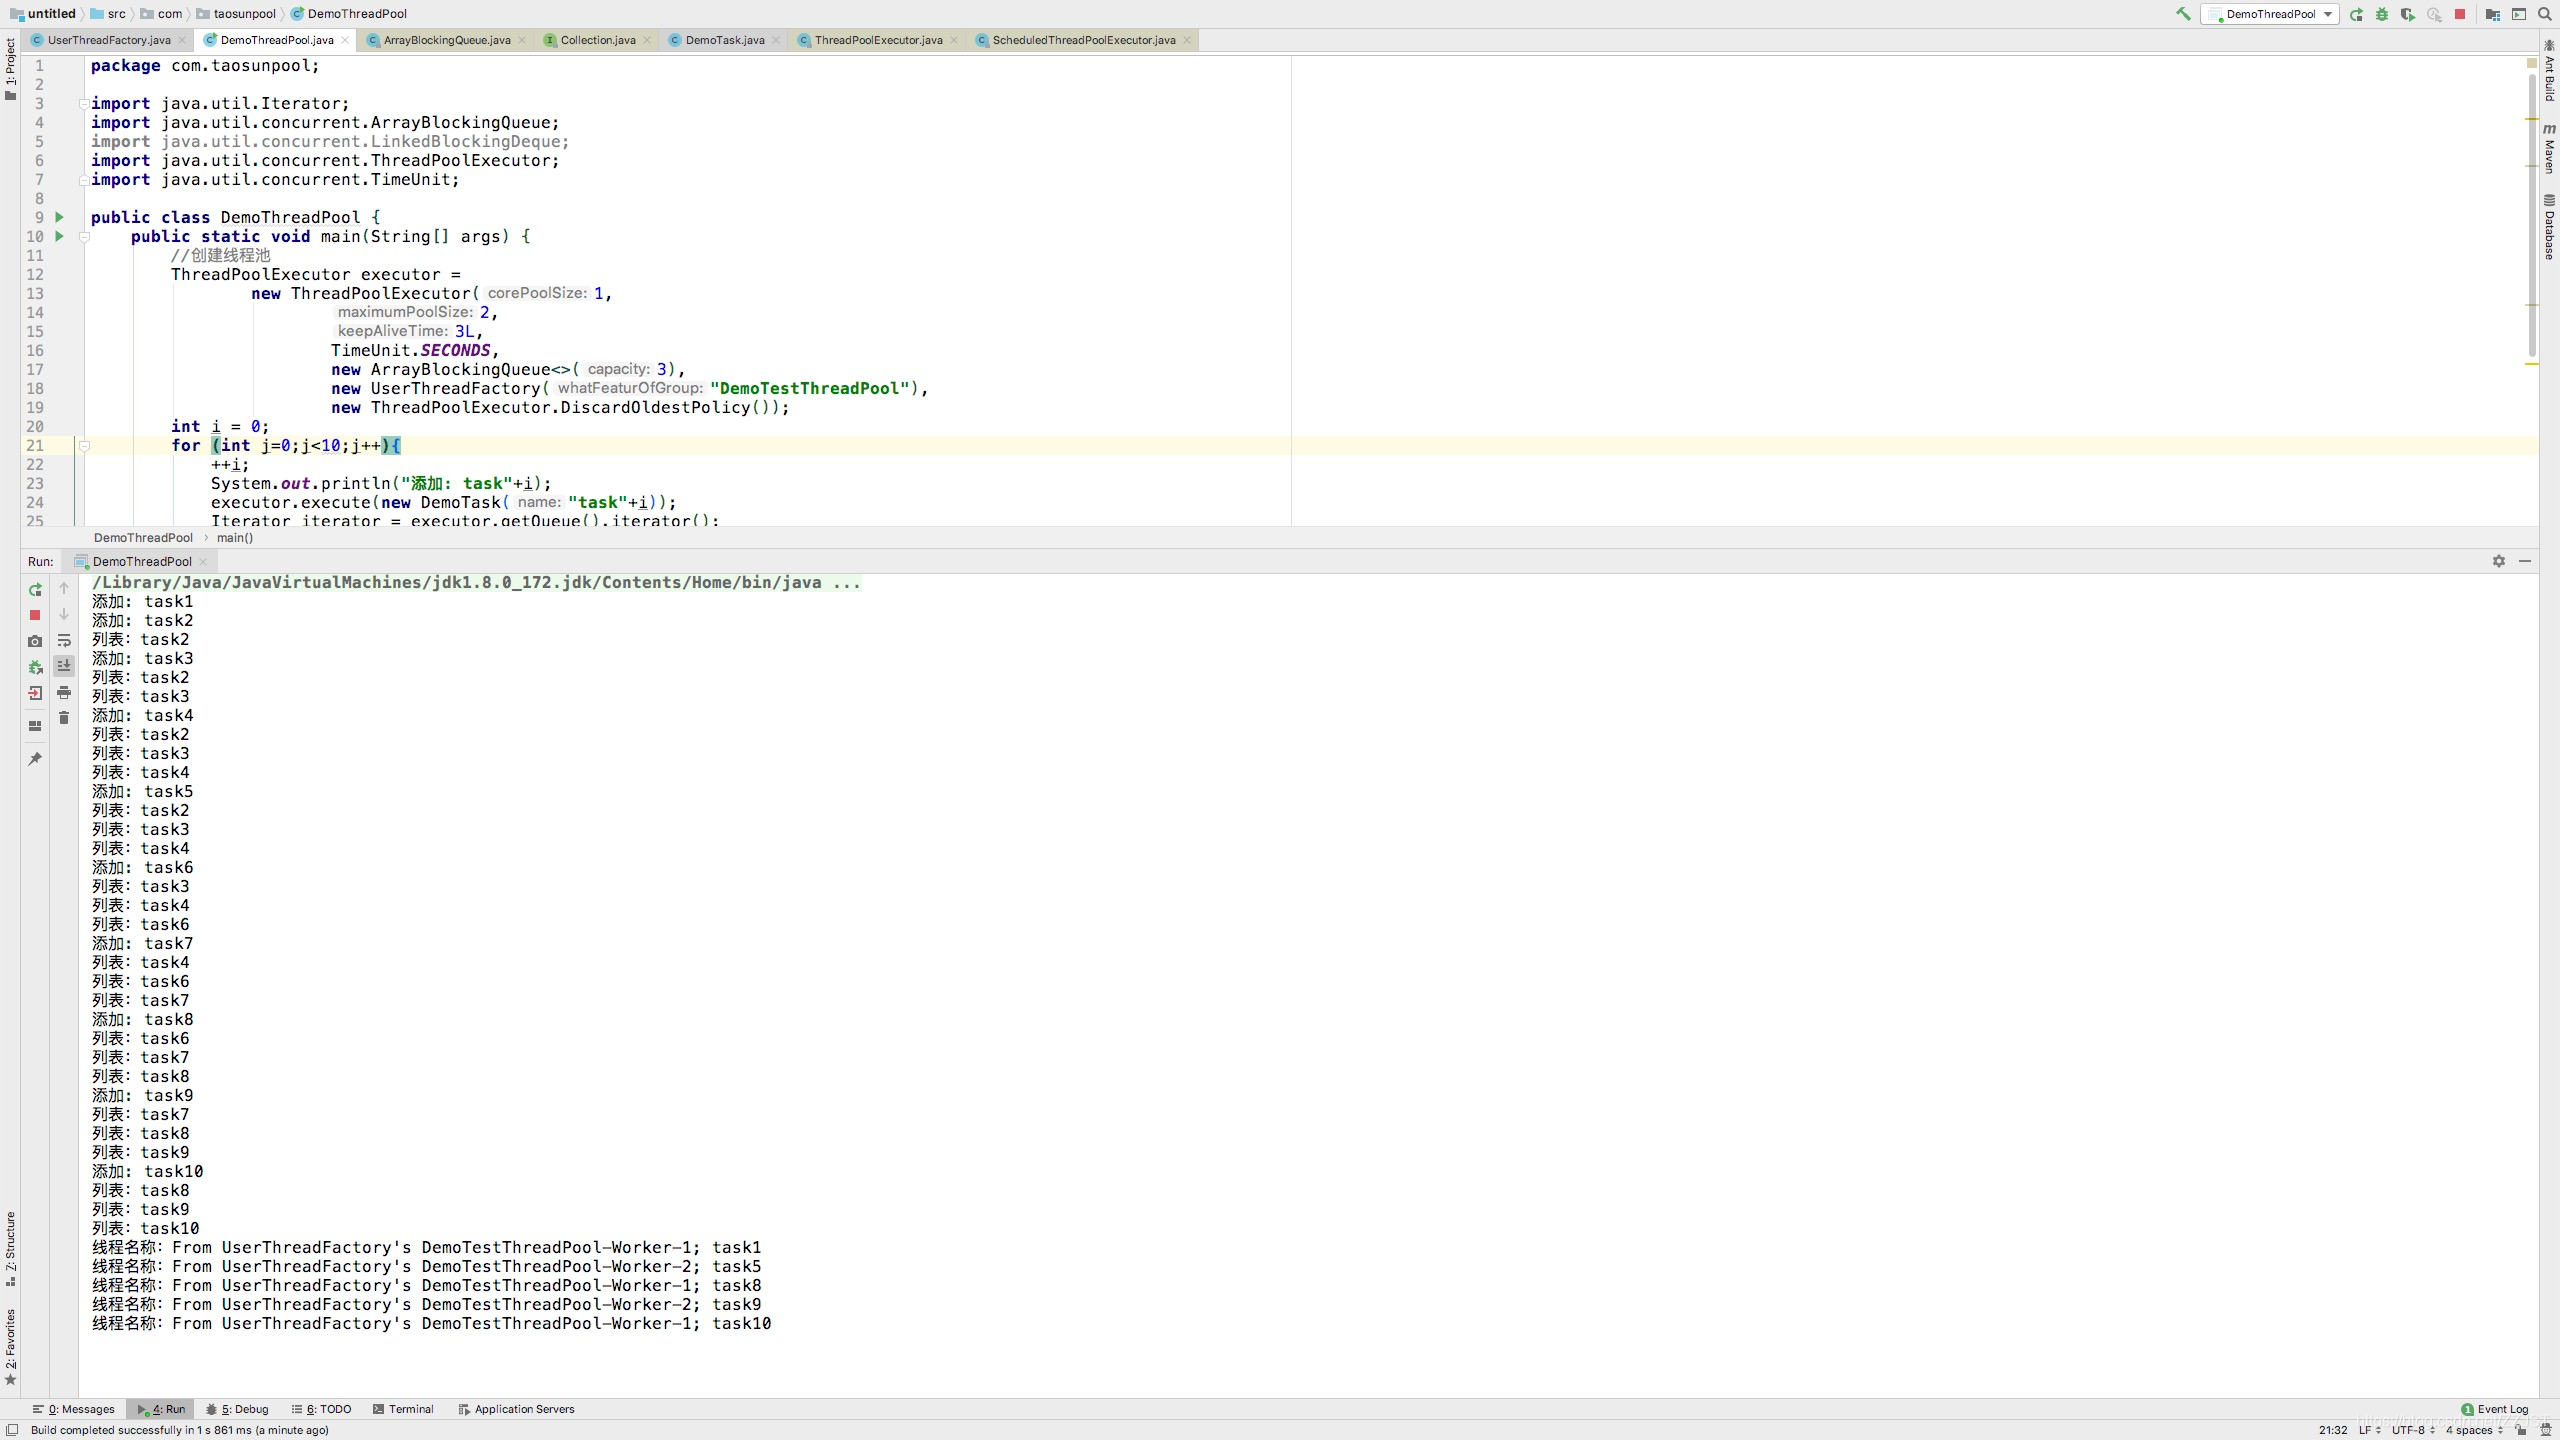Click the ThreadPoolExecutor.java file tab
This screenshot has height=1440, width=2560.
point(874,39)
